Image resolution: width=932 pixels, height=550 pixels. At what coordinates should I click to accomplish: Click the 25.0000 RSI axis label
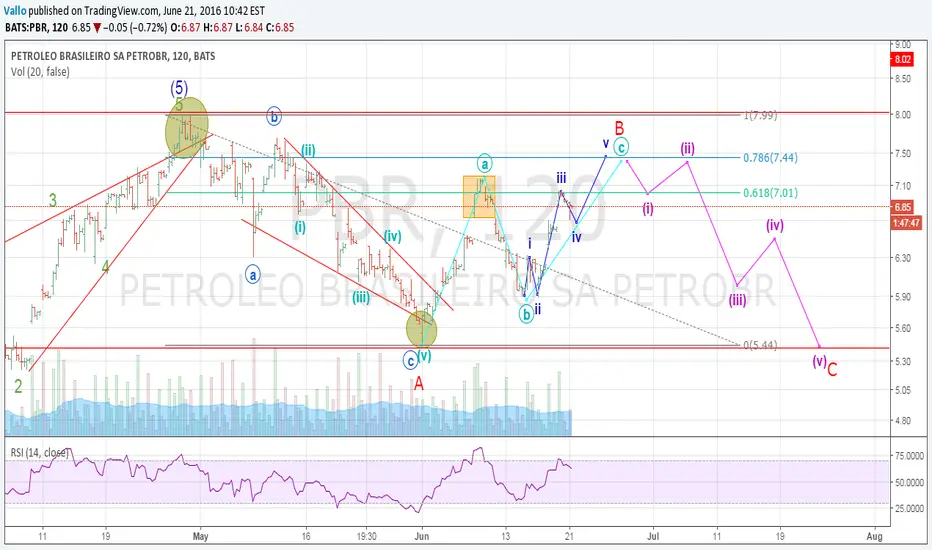pos(910,508)
